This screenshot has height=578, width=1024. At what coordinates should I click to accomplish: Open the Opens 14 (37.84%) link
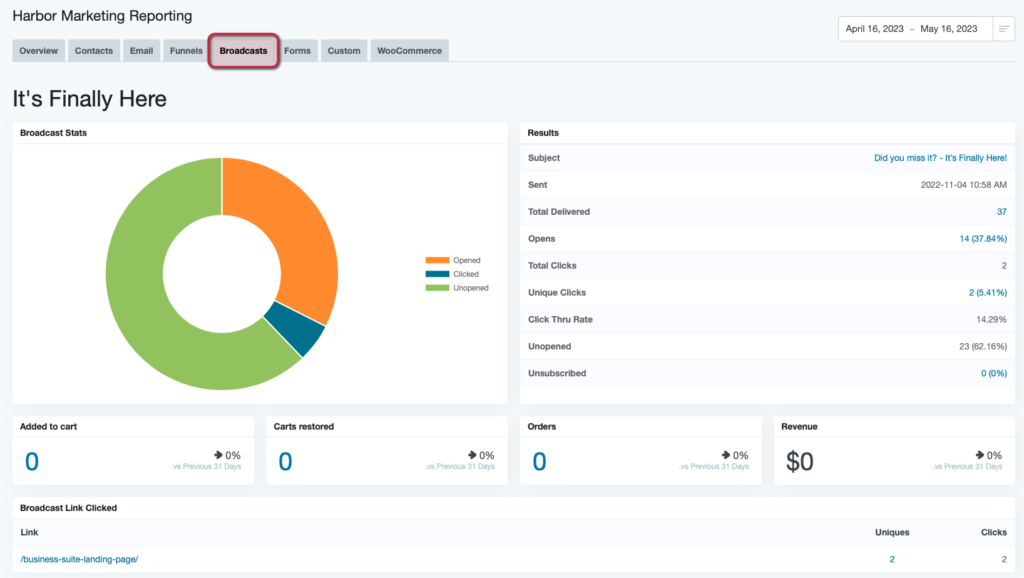point(982,239)
